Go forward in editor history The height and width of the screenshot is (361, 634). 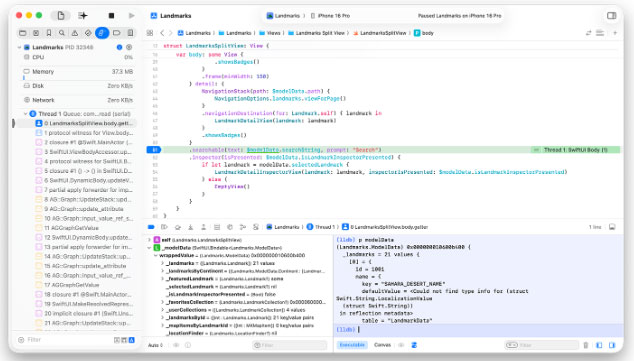171,33
